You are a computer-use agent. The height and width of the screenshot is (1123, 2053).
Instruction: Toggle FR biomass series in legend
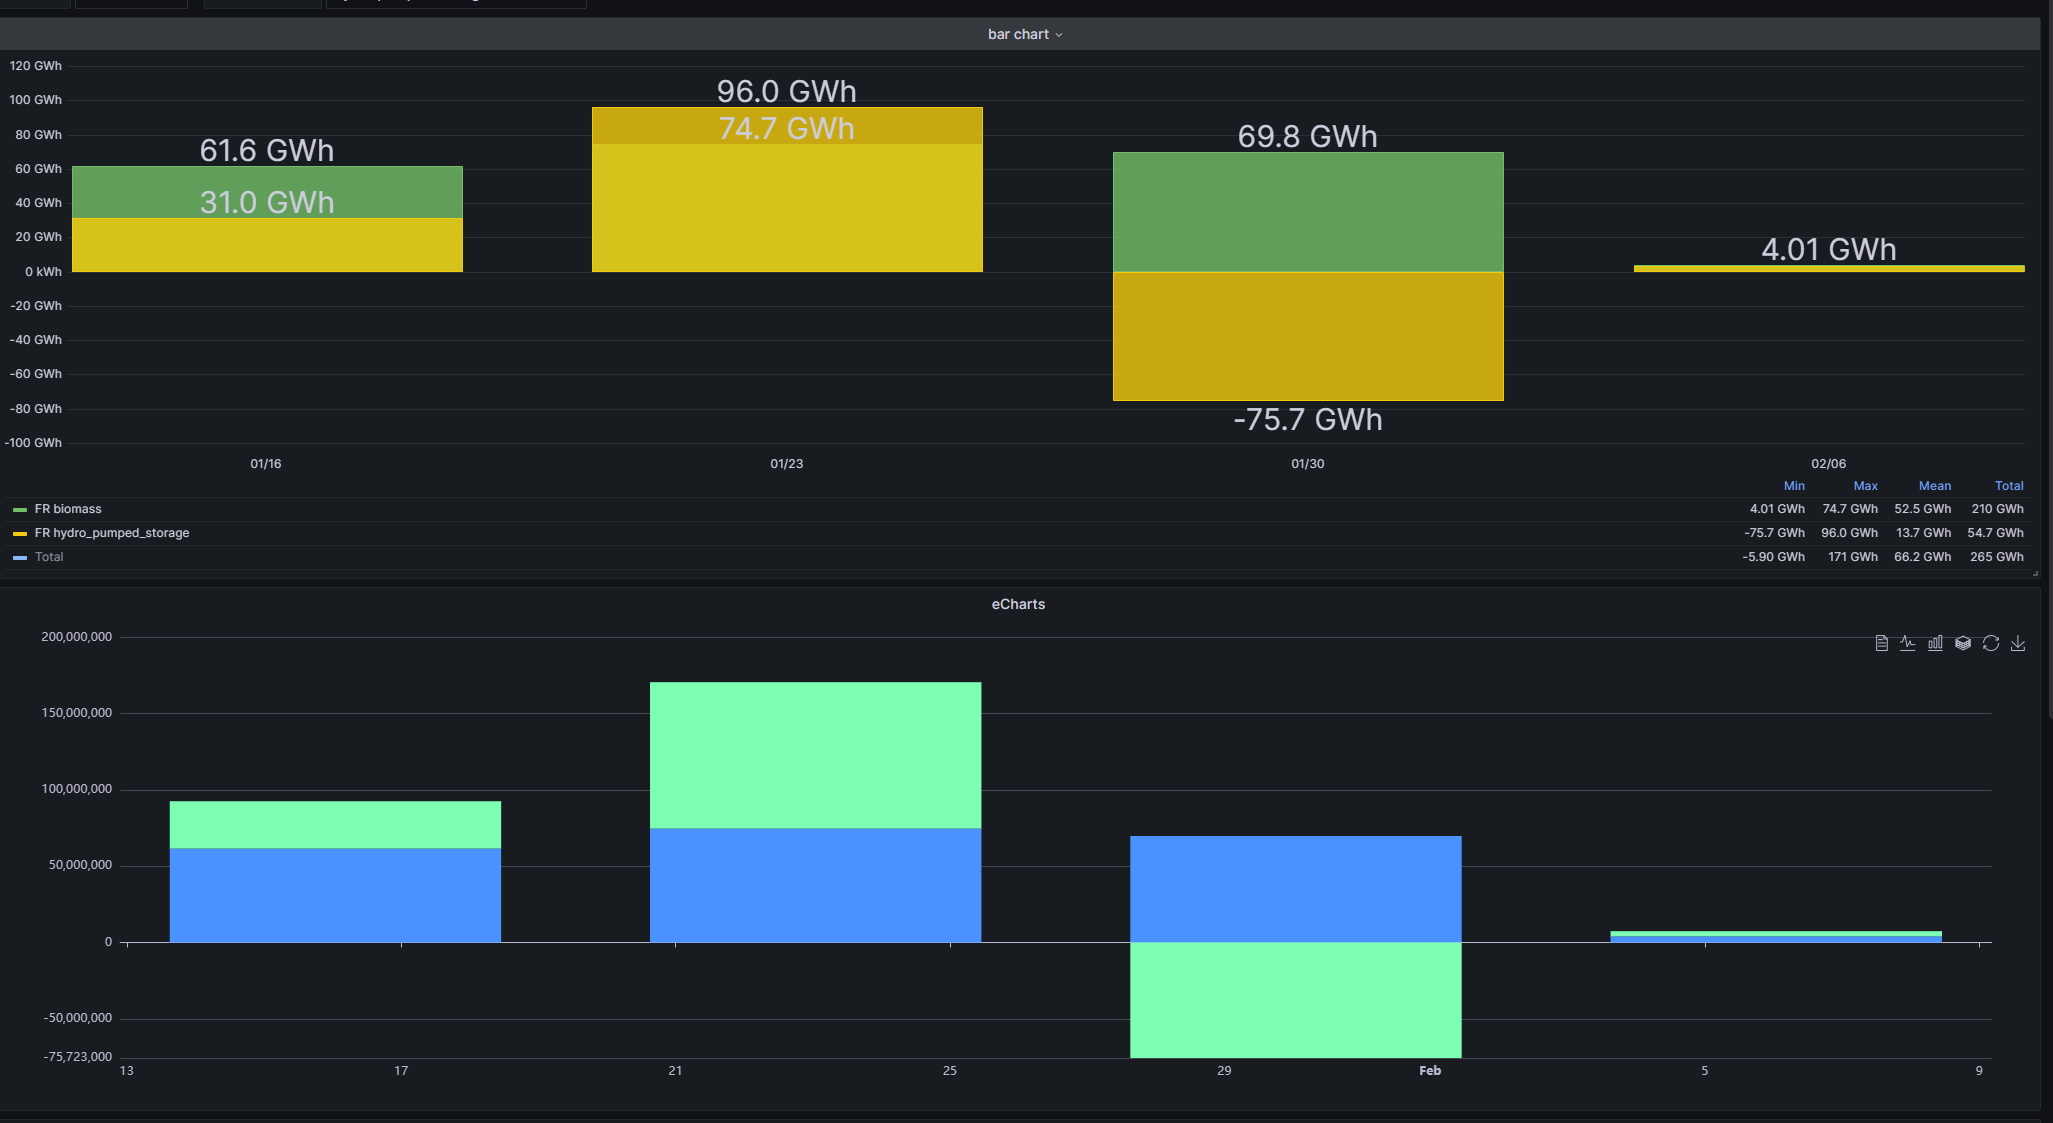(69, 508)
